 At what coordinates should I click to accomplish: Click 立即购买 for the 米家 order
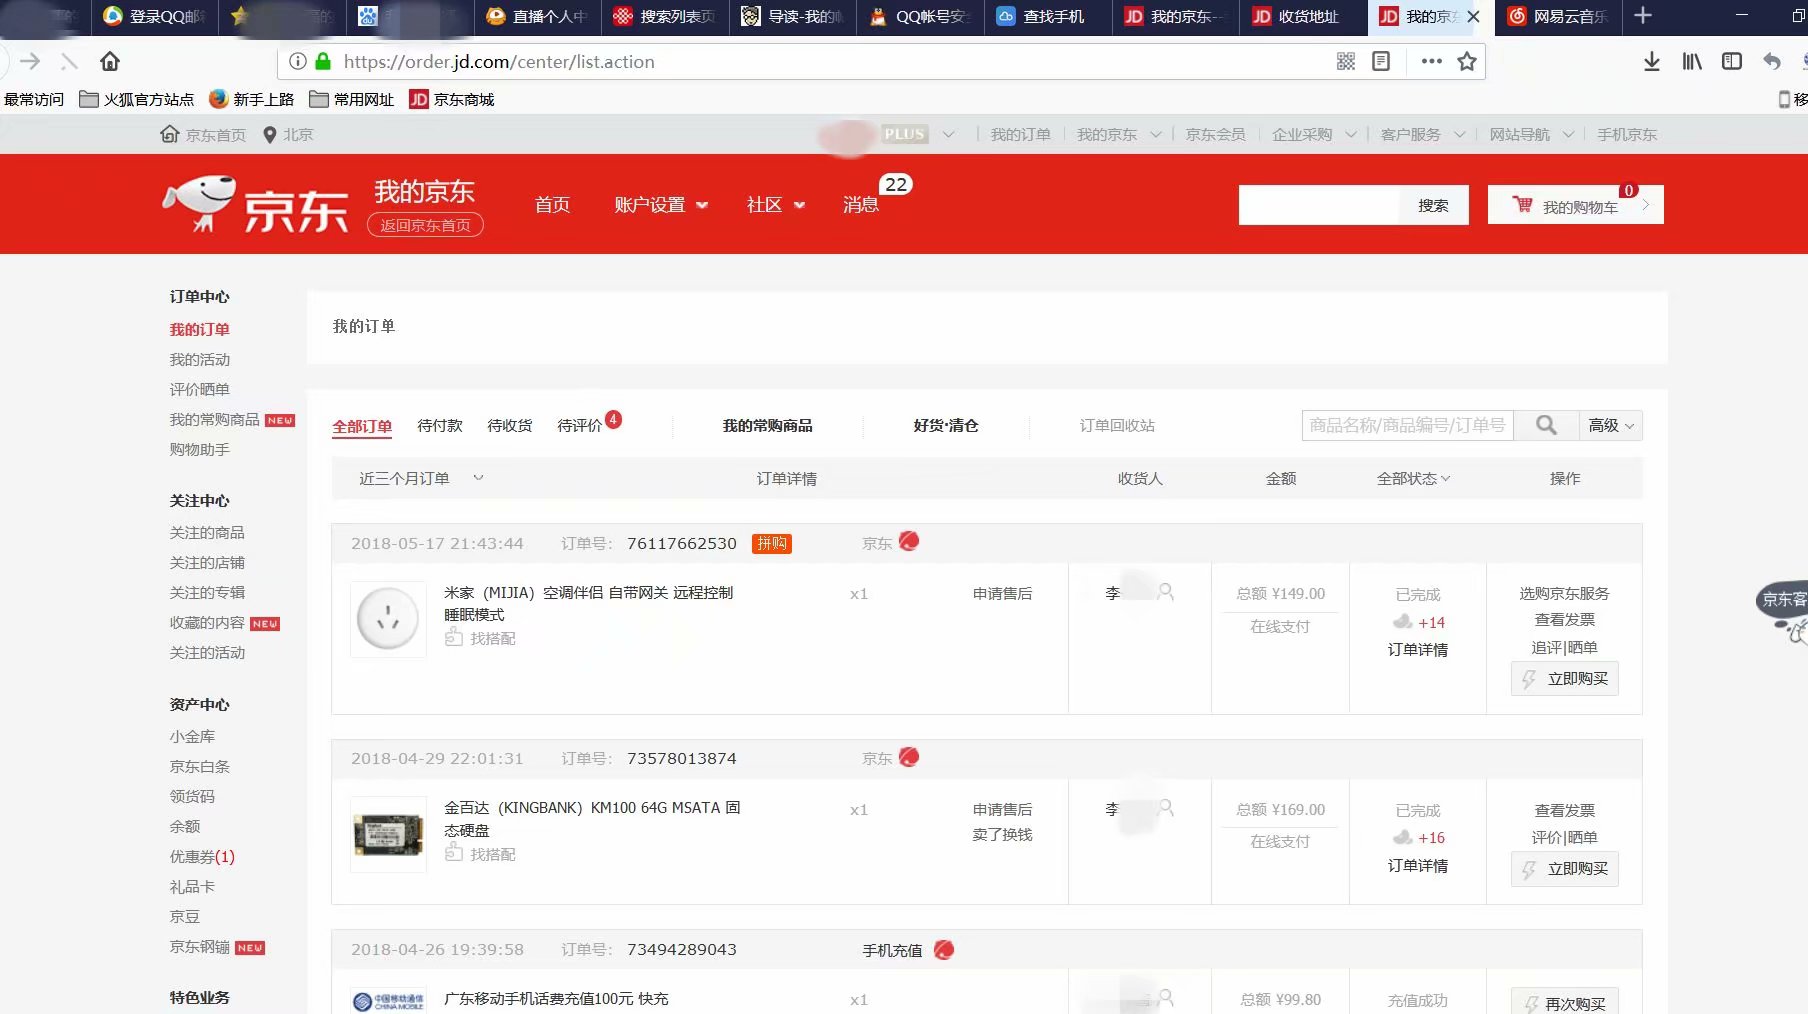click(x=1565, y=679)
